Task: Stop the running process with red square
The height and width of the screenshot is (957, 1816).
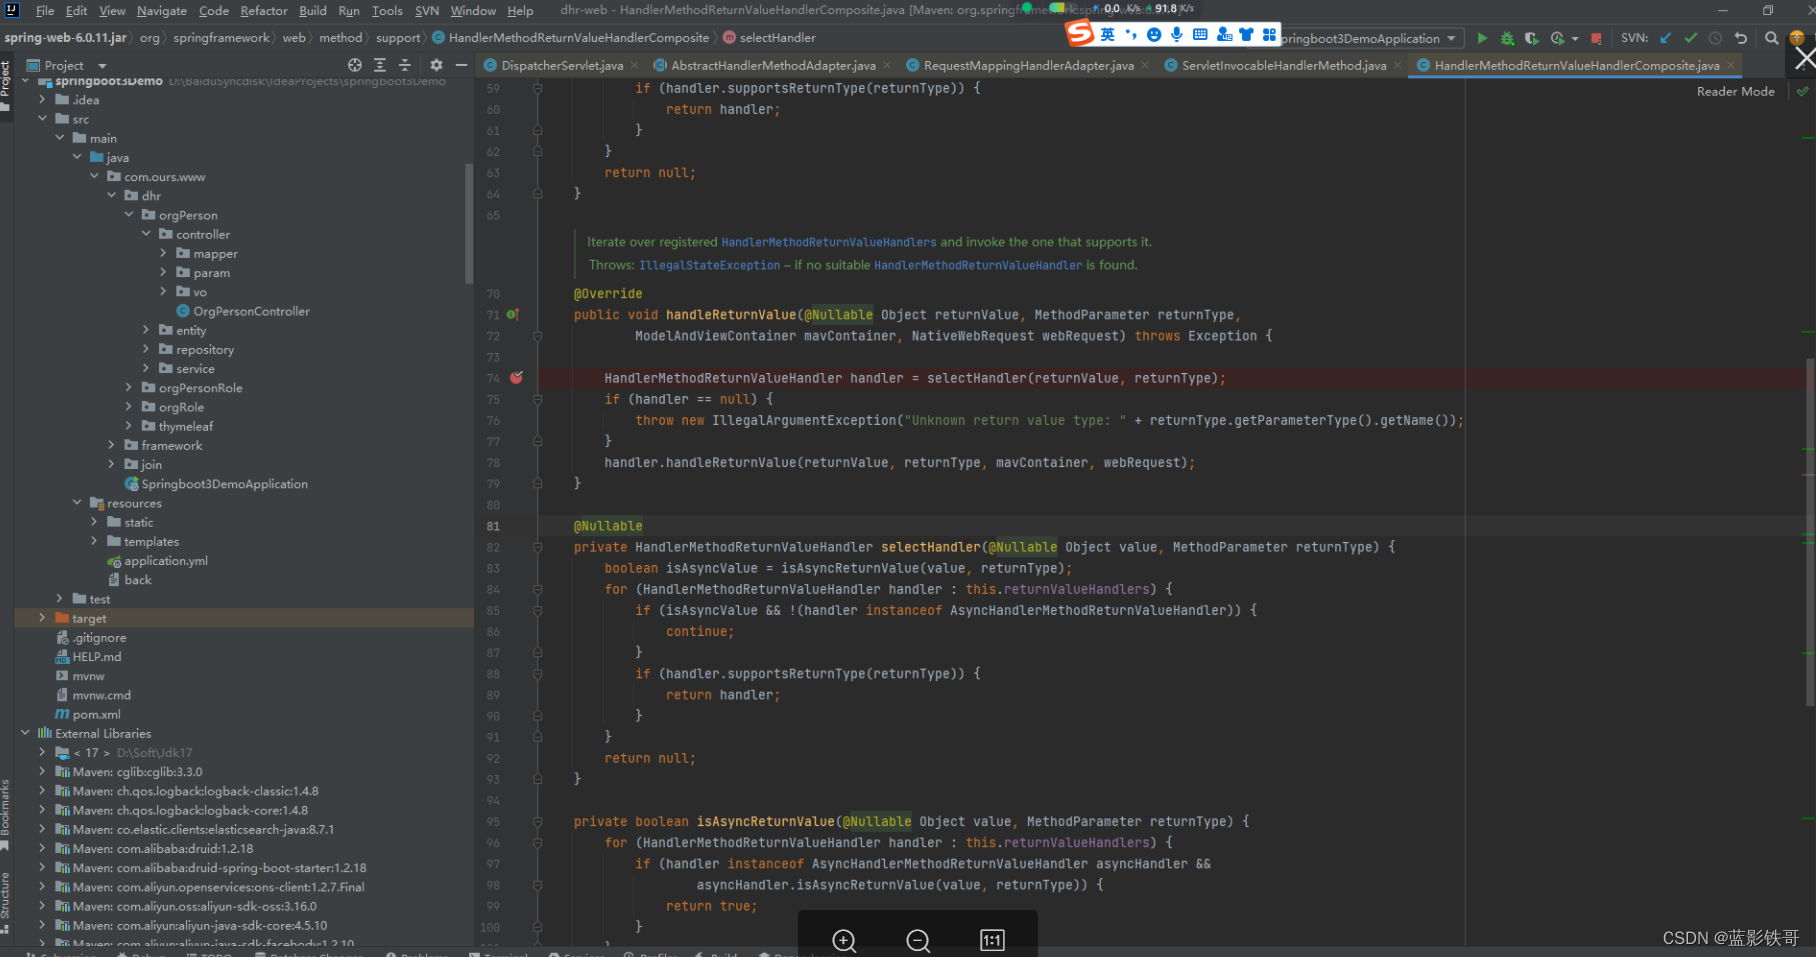Action: click(1596, 38)
